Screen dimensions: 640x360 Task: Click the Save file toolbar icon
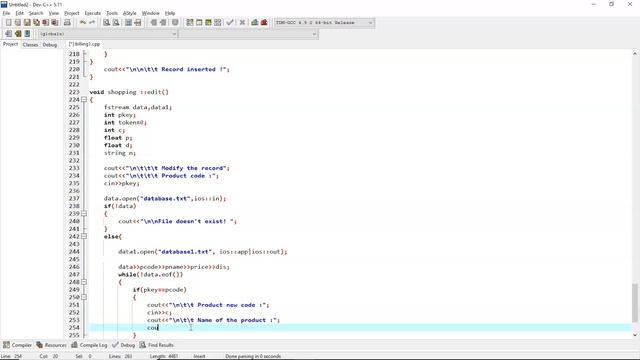[x=27, y=22]
